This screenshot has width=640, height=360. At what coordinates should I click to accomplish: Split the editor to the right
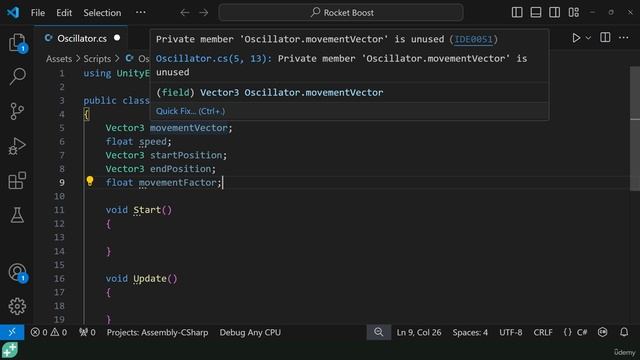(605, 38)
